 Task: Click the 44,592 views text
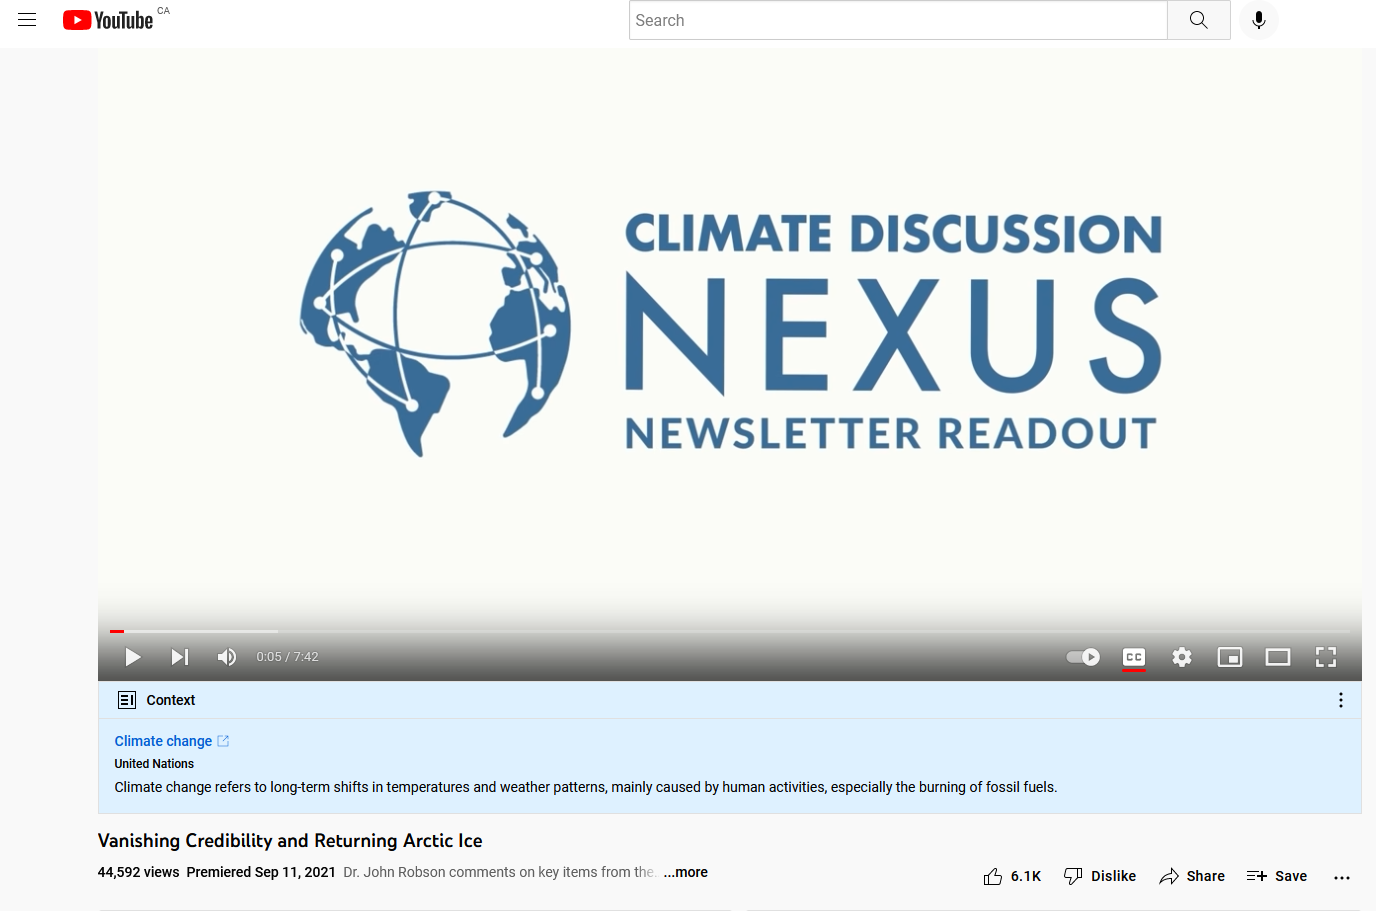click(x=138, y=872)
